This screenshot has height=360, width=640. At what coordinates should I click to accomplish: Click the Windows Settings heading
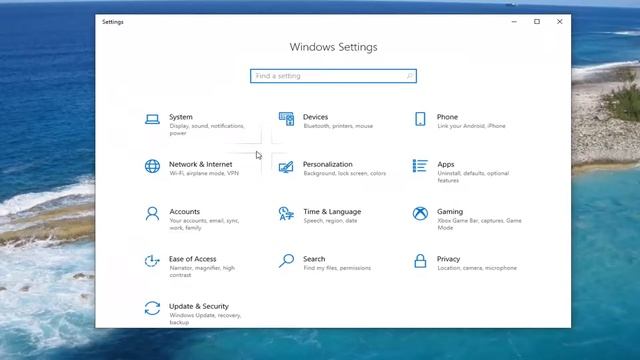tap(333, 47)
